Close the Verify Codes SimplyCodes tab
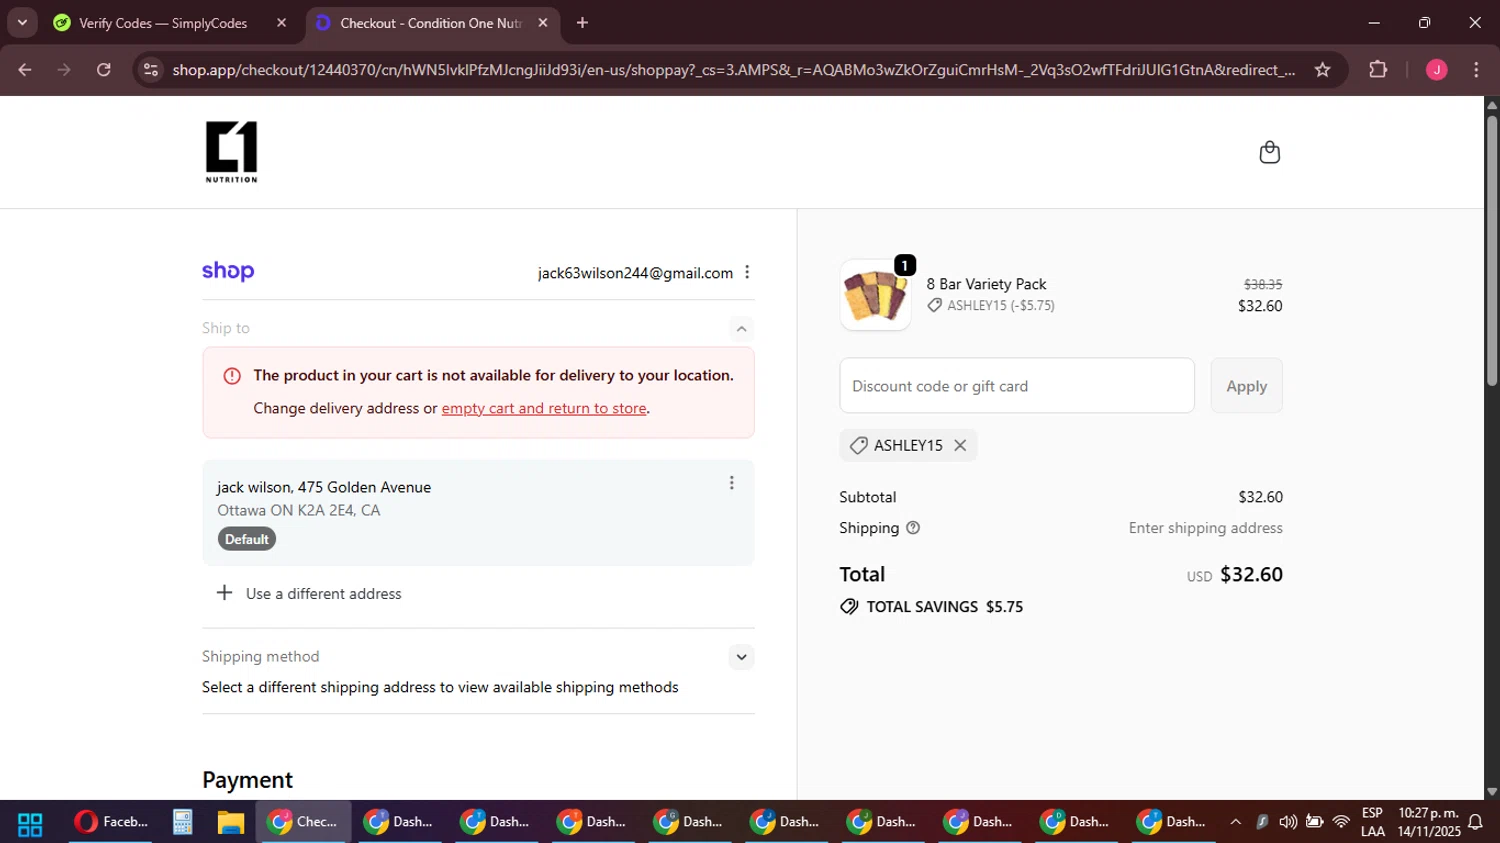1500x843 pixels. (282, 23)
